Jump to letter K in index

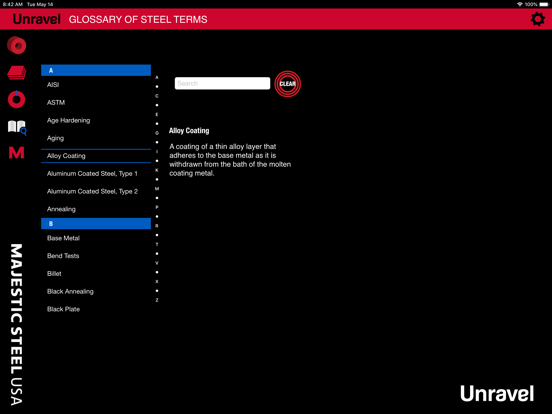click(157, 170)
